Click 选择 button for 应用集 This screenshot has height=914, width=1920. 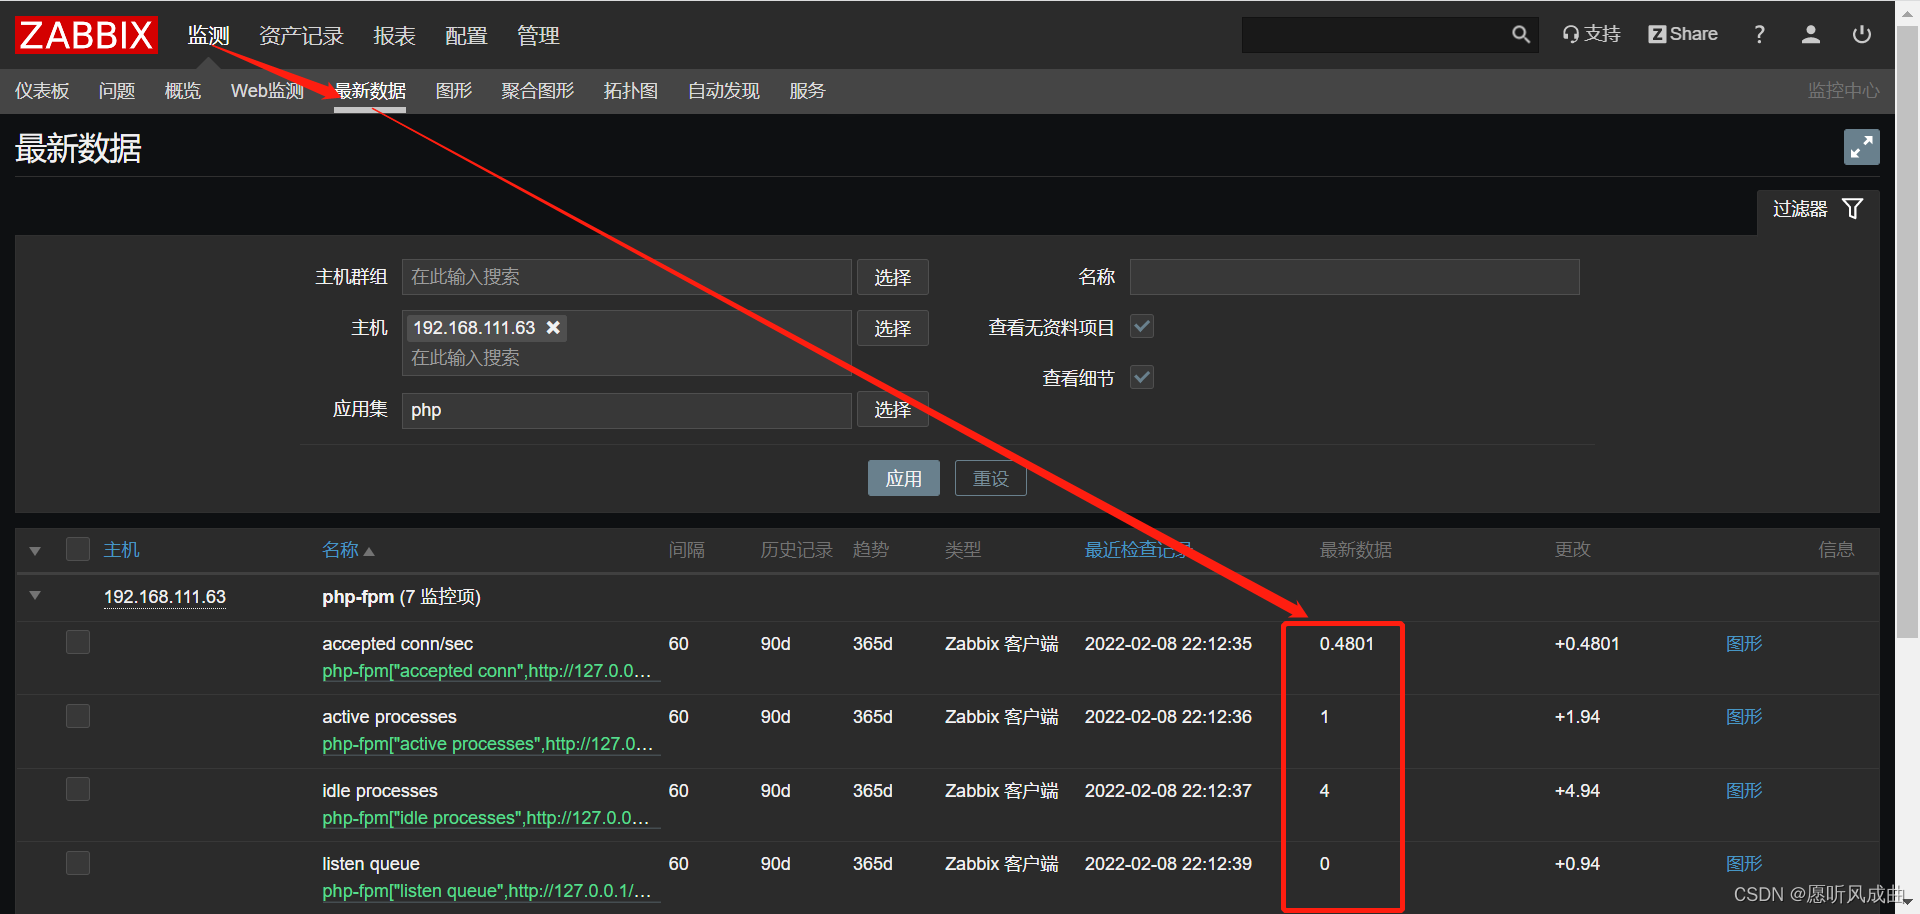tap(892, 409)
